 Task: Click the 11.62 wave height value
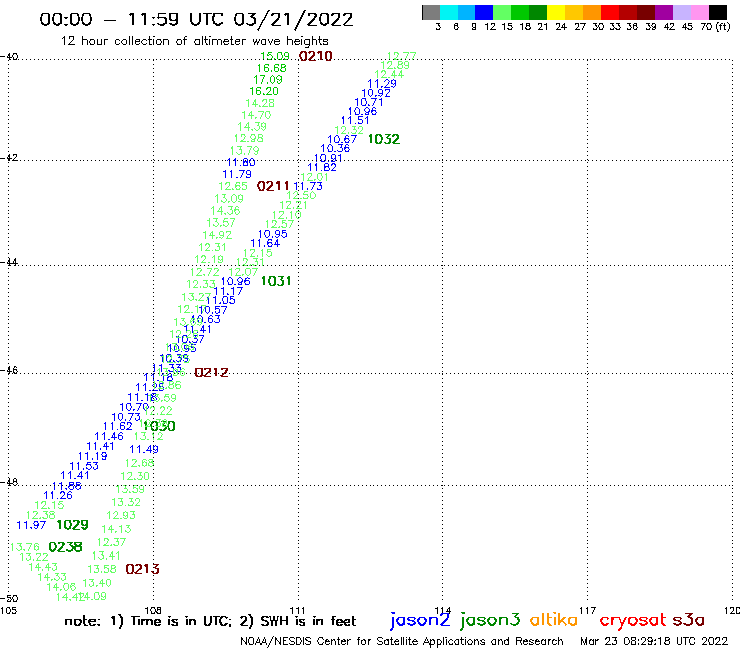118,426
